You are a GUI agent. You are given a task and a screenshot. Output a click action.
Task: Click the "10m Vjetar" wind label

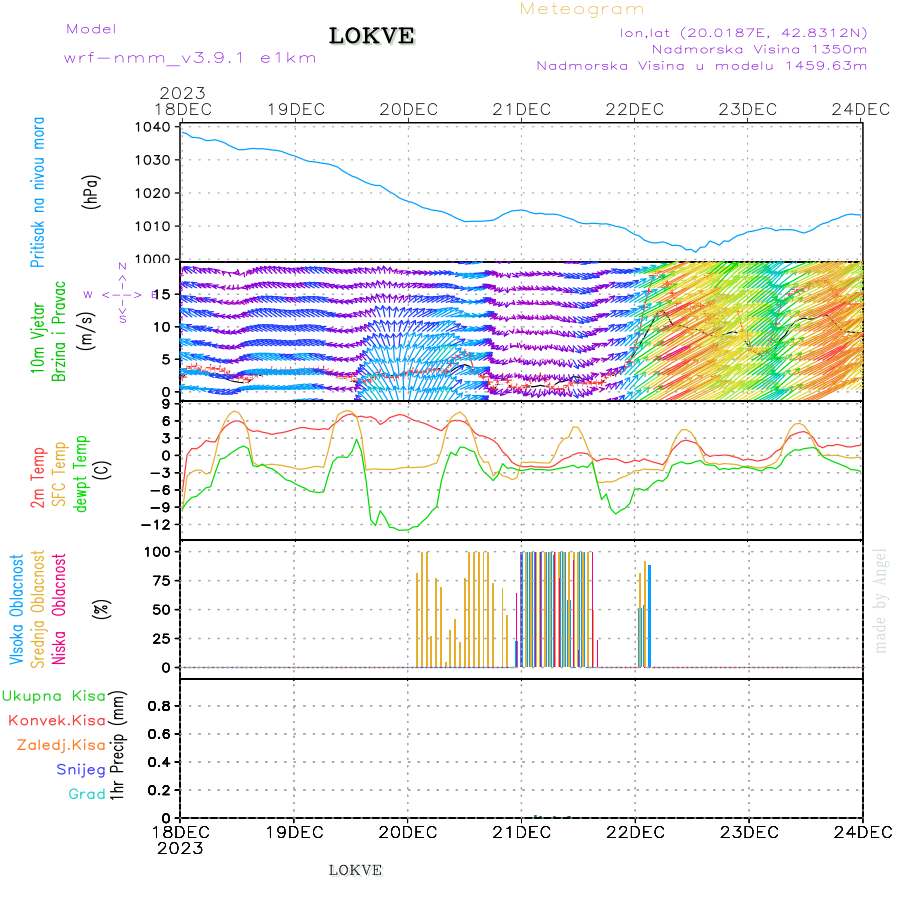coord(38,338)
